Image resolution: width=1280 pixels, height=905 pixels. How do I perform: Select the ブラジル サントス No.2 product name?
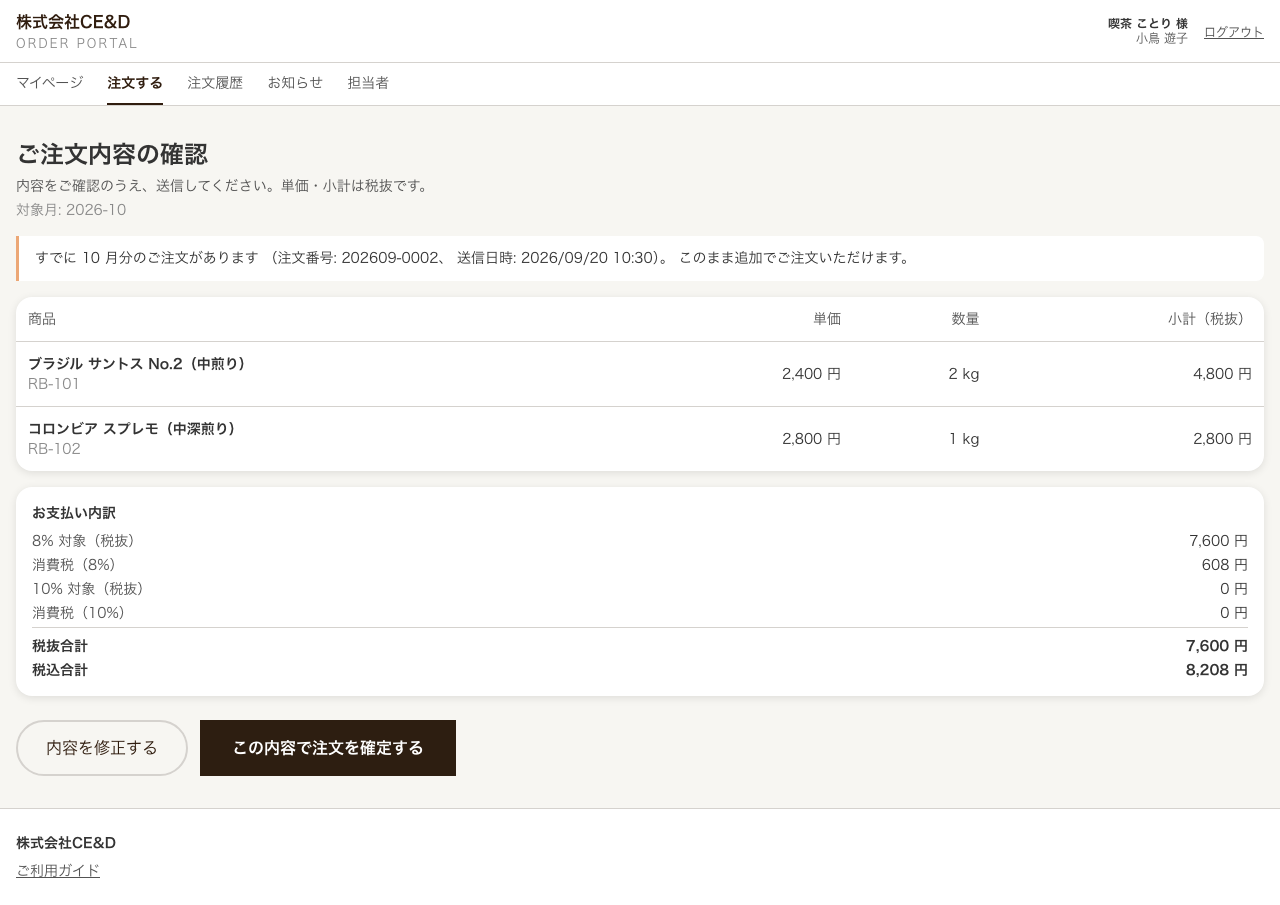point(137,364)
